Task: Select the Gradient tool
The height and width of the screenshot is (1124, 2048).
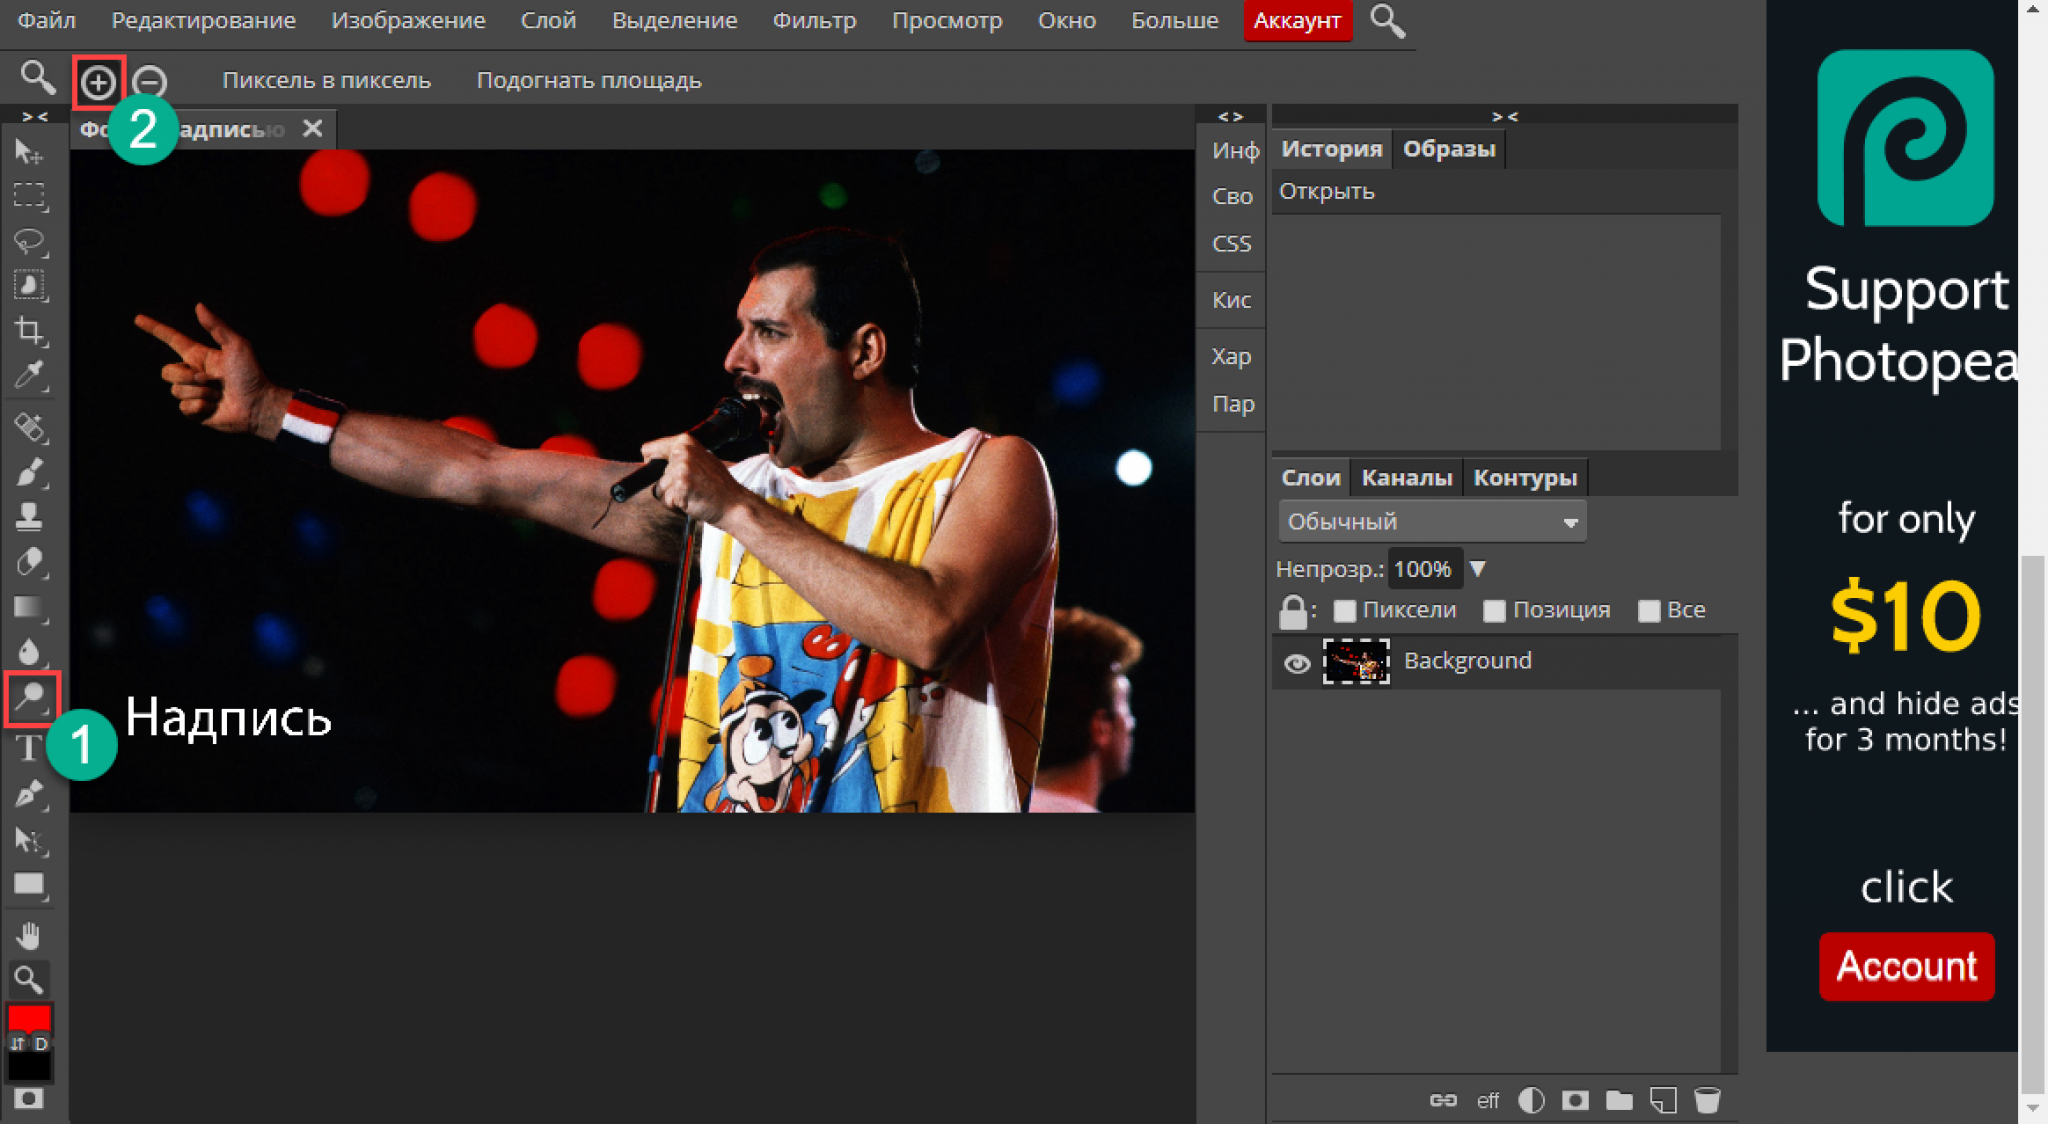Action: click(x=29, y=607)
